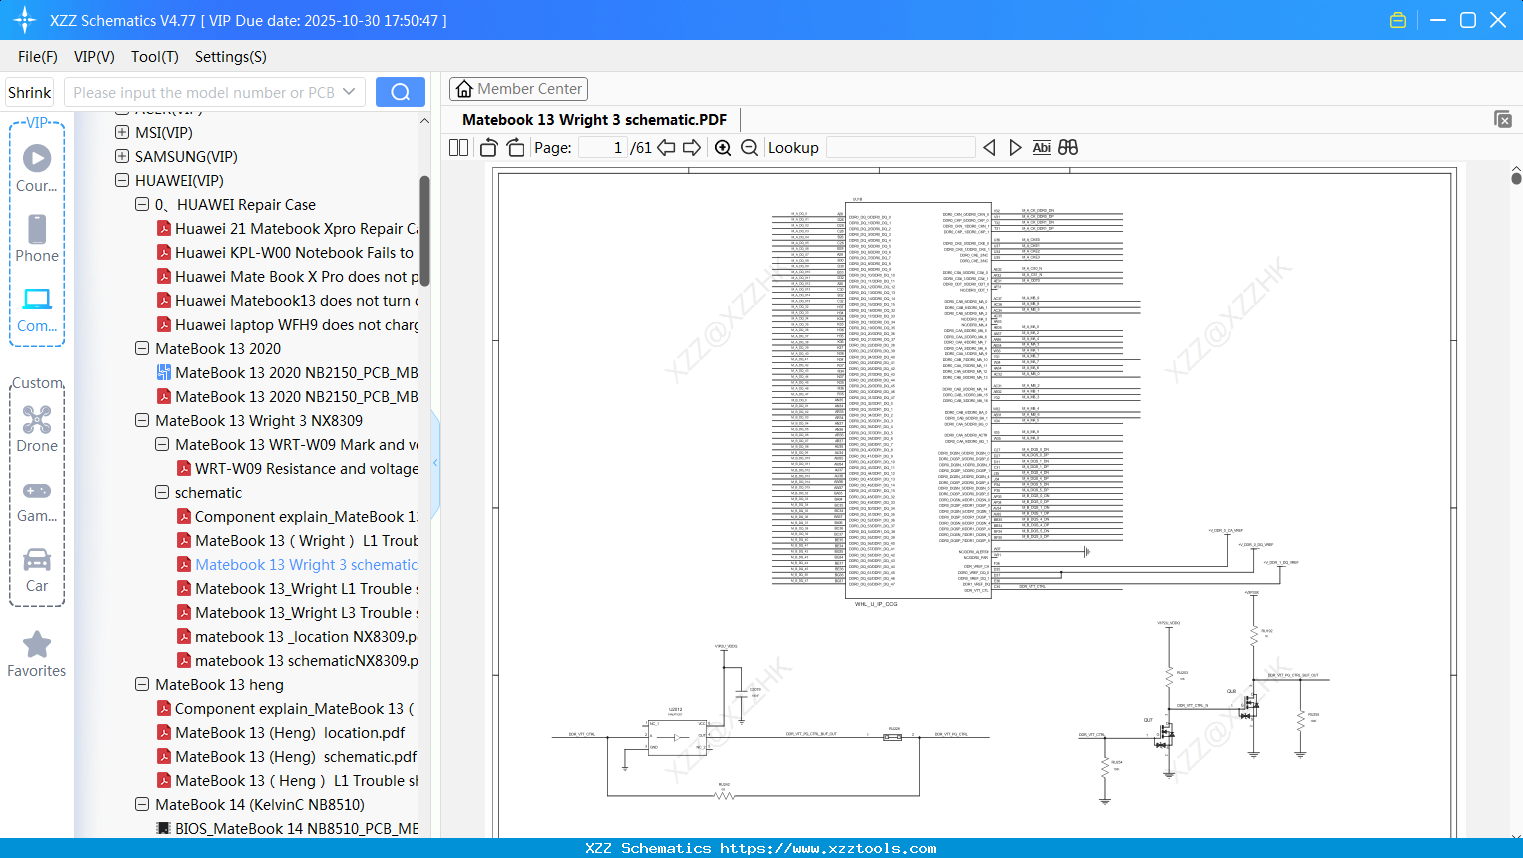
Task: Open 'Matebook 13_Wright L3 Trouble' file
Action: 307,613
